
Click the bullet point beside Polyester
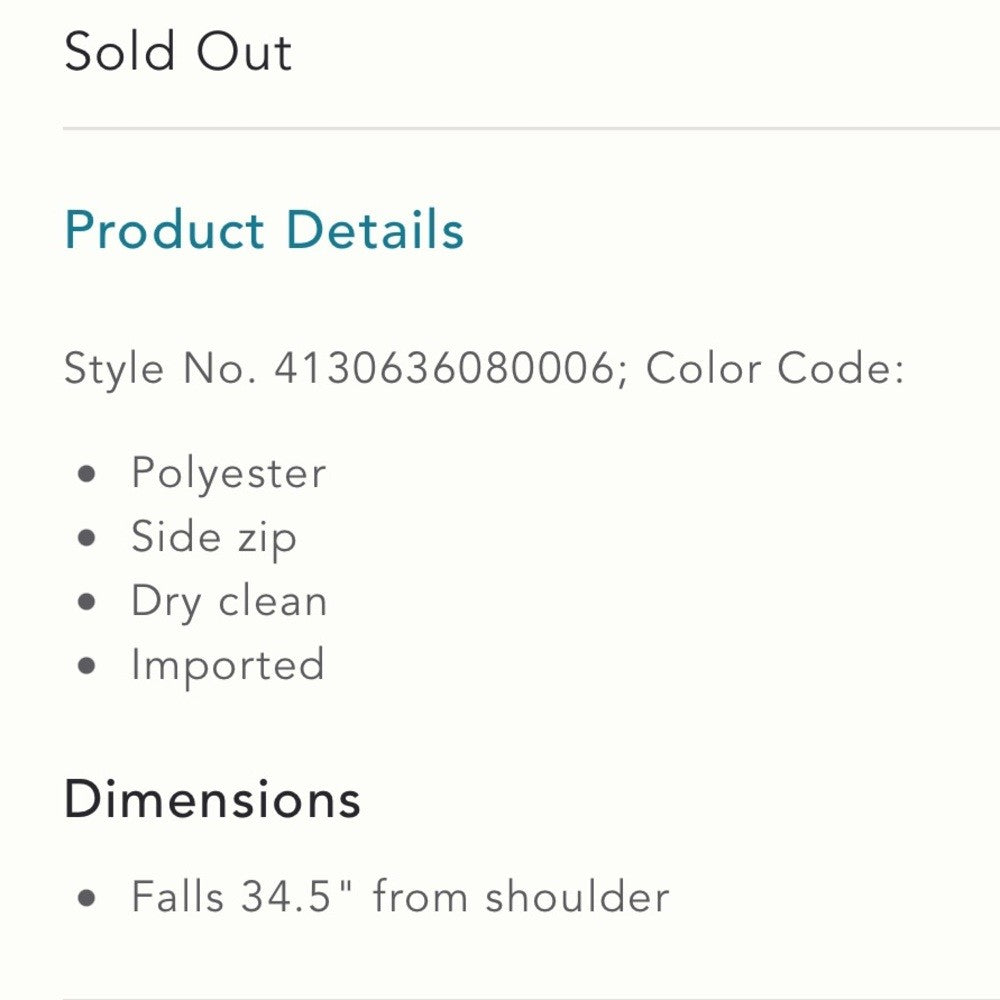pos(88,474)
